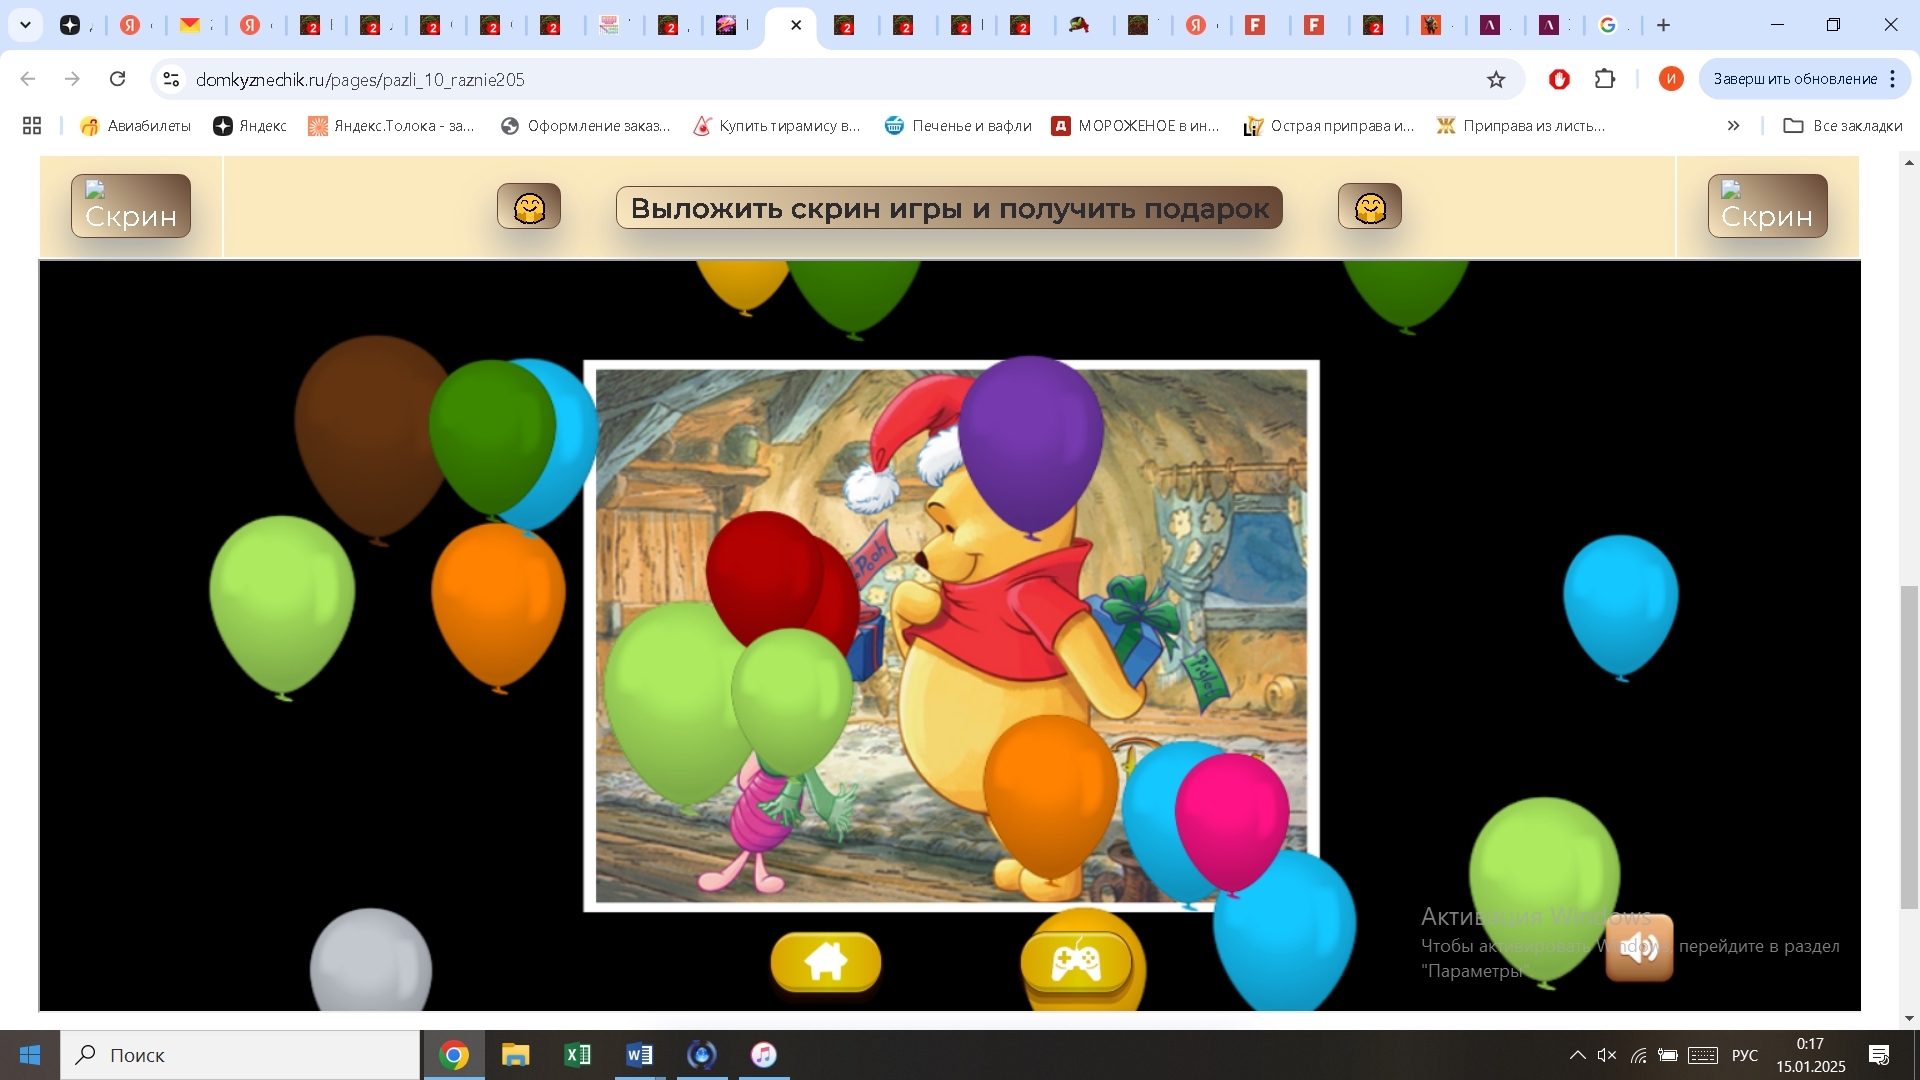Open the Extensions puzzle icon

click(x=1605, y=79)
